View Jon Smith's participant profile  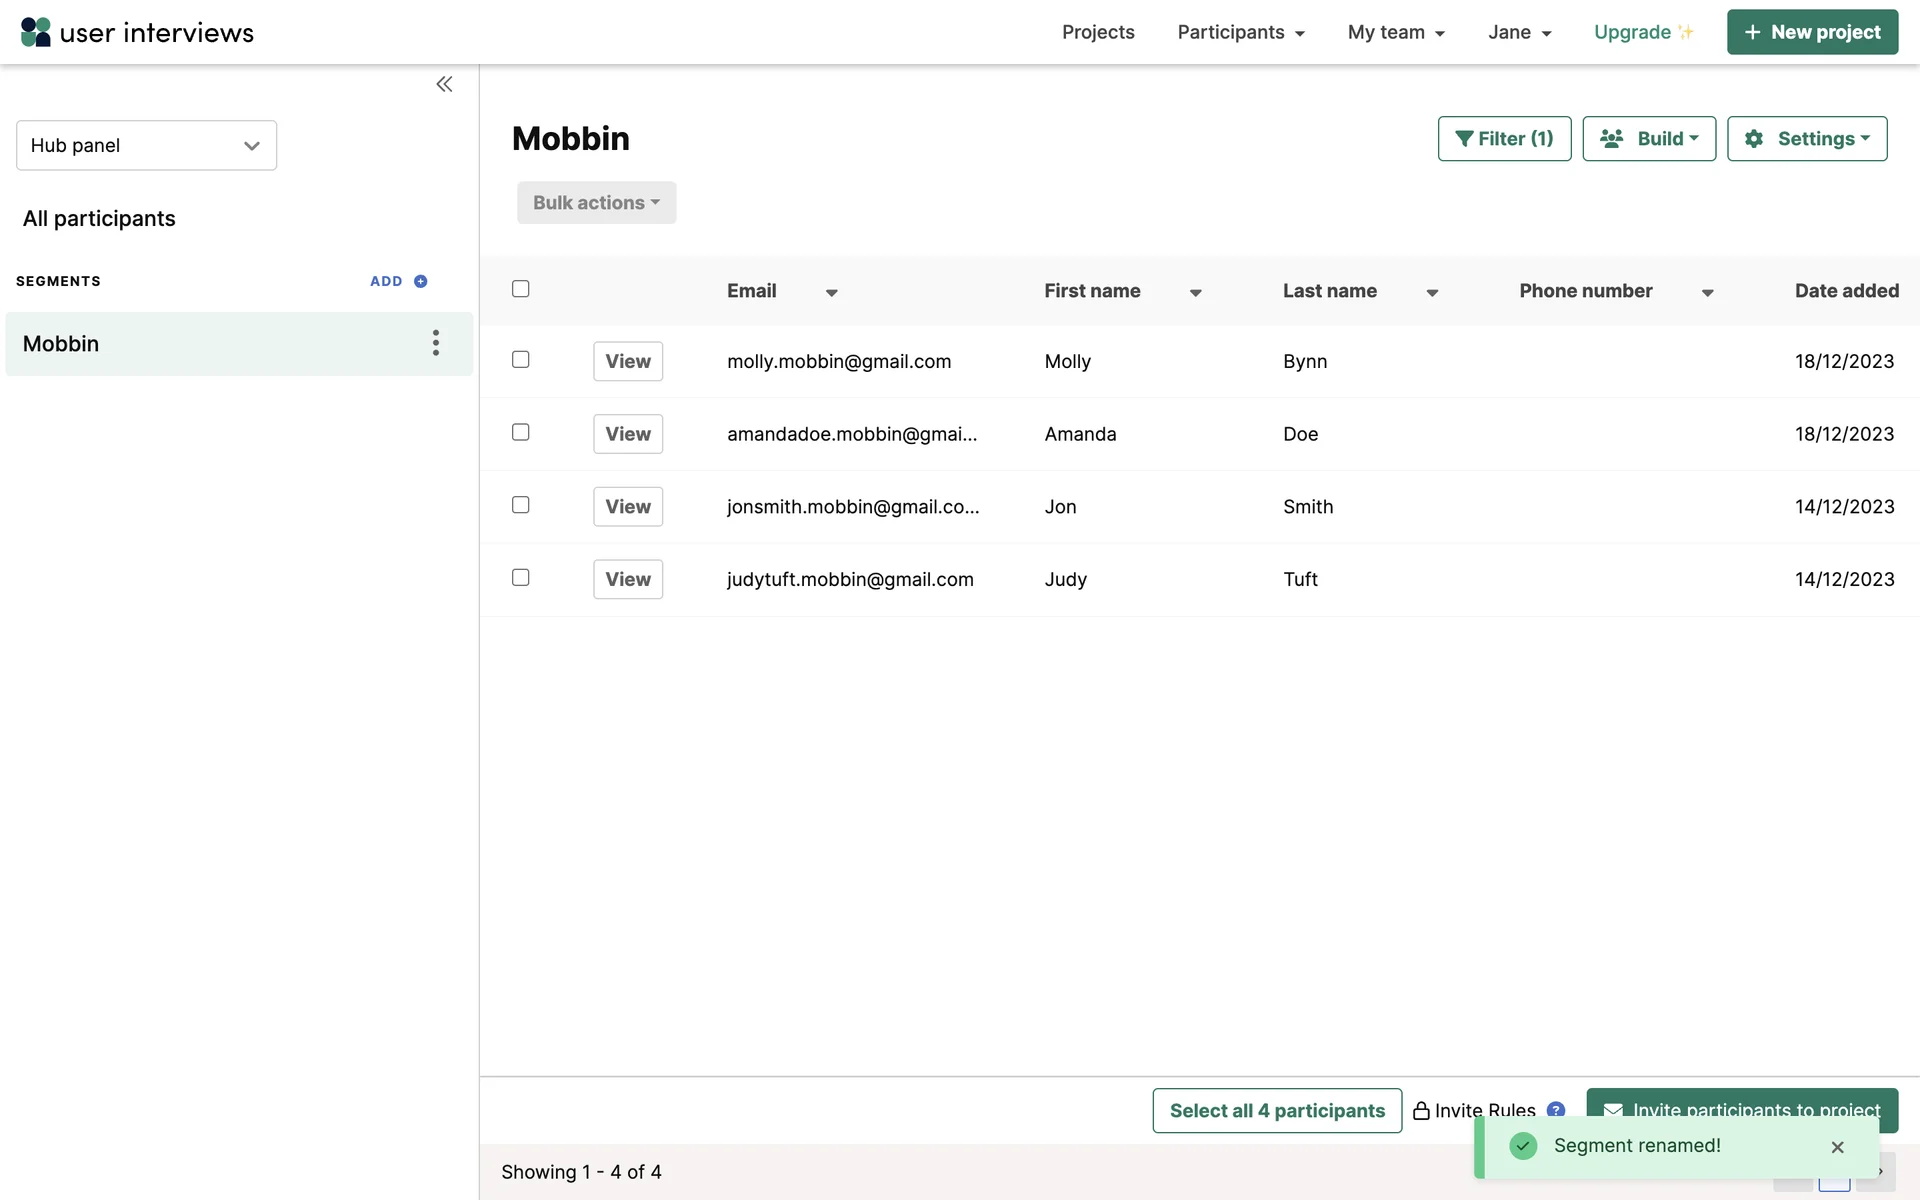tap(628, 507)
